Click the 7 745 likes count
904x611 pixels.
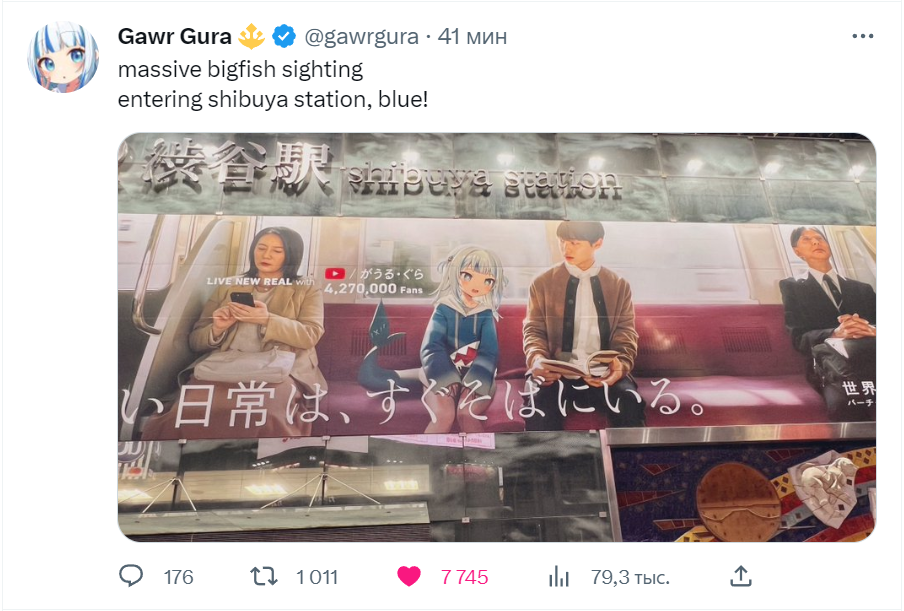pos(464,577)
